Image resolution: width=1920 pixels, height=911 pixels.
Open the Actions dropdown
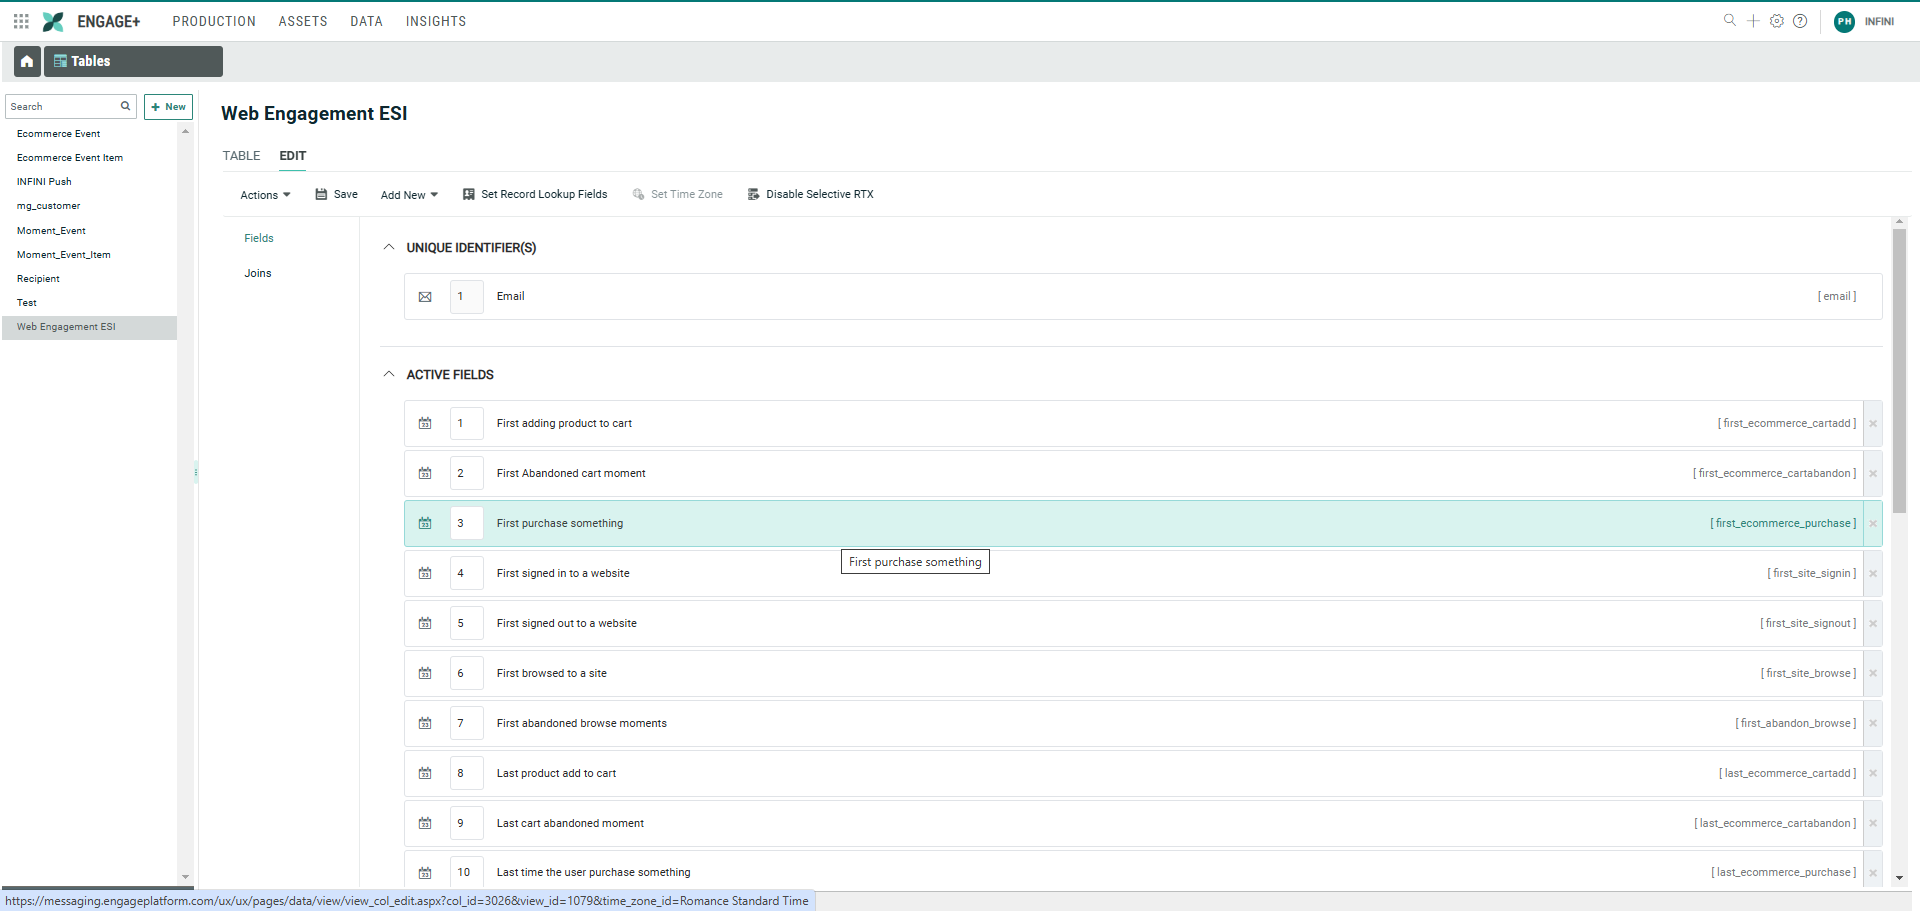pos(265,195)
